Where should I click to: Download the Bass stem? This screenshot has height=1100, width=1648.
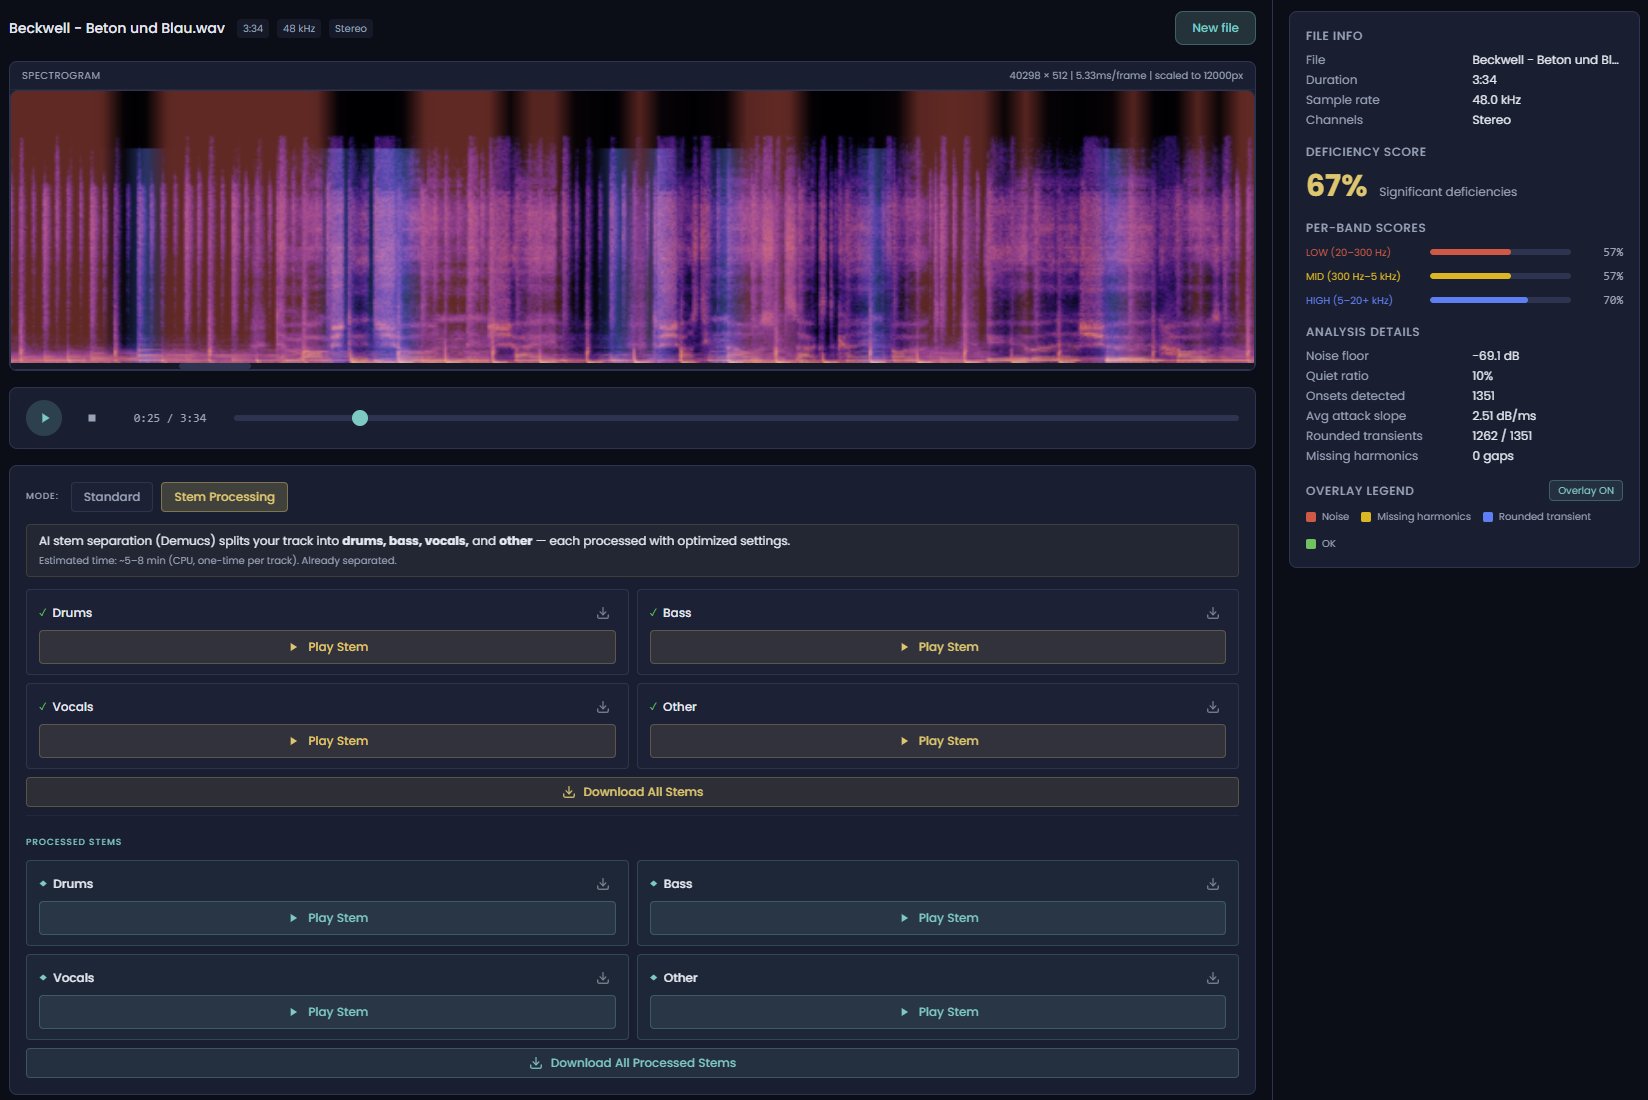(x=1212, y=612)
